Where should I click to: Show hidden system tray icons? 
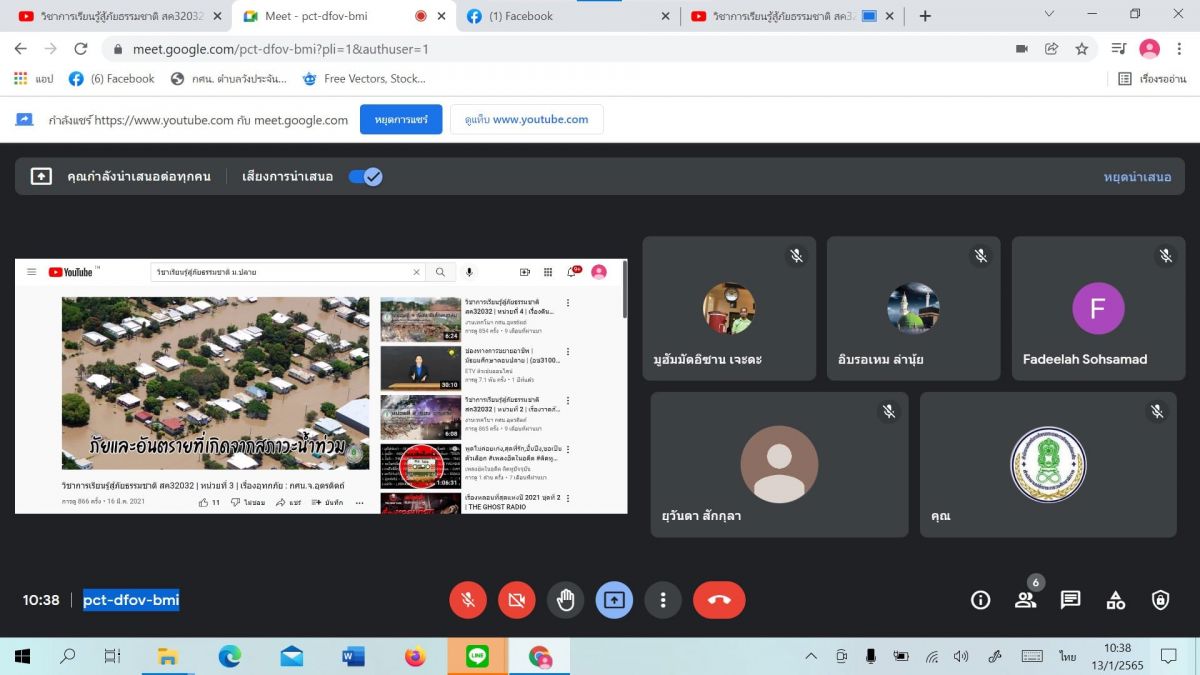coord(811,656)
